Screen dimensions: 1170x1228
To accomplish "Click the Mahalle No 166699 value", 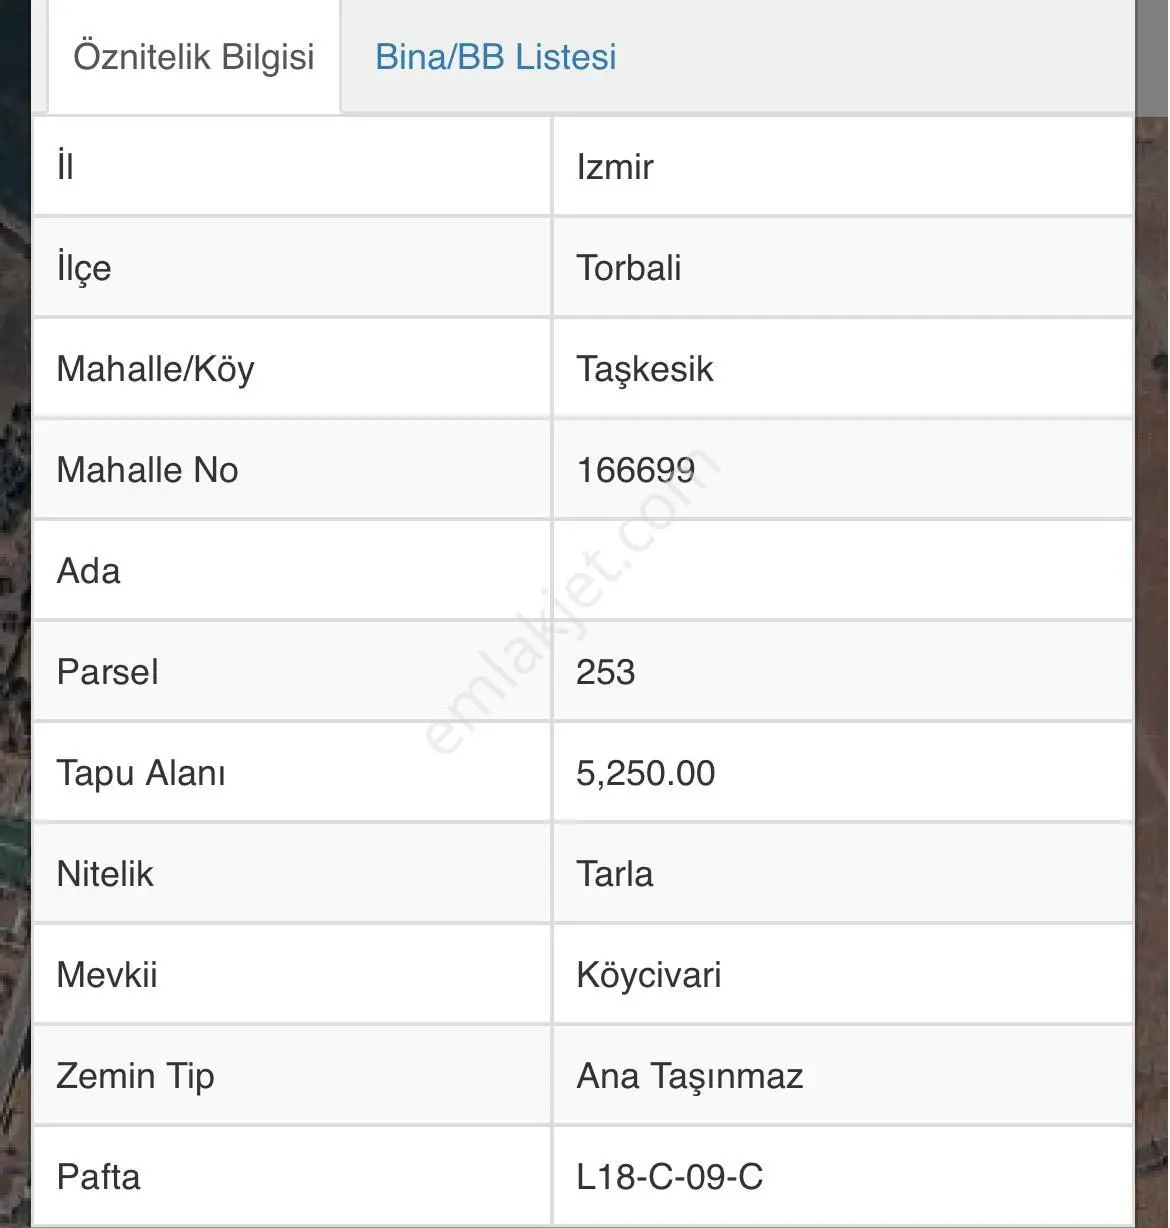I will 635,470.
